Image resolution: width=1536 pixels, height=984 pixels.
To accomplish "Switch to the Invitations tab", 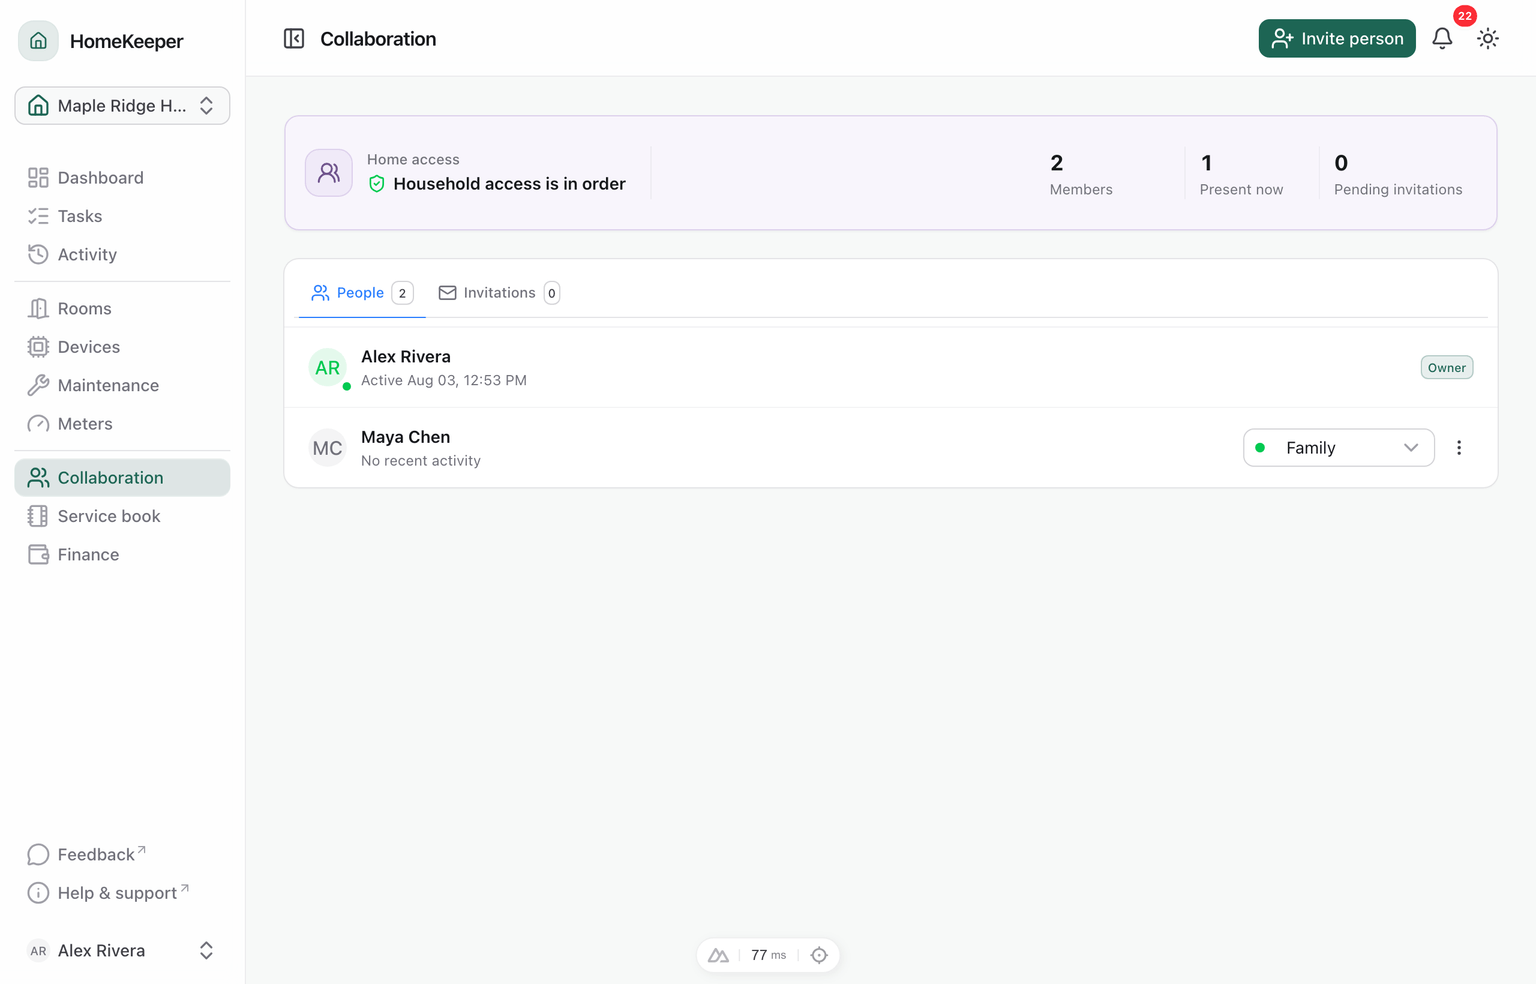I will click(x=499, y=293).
